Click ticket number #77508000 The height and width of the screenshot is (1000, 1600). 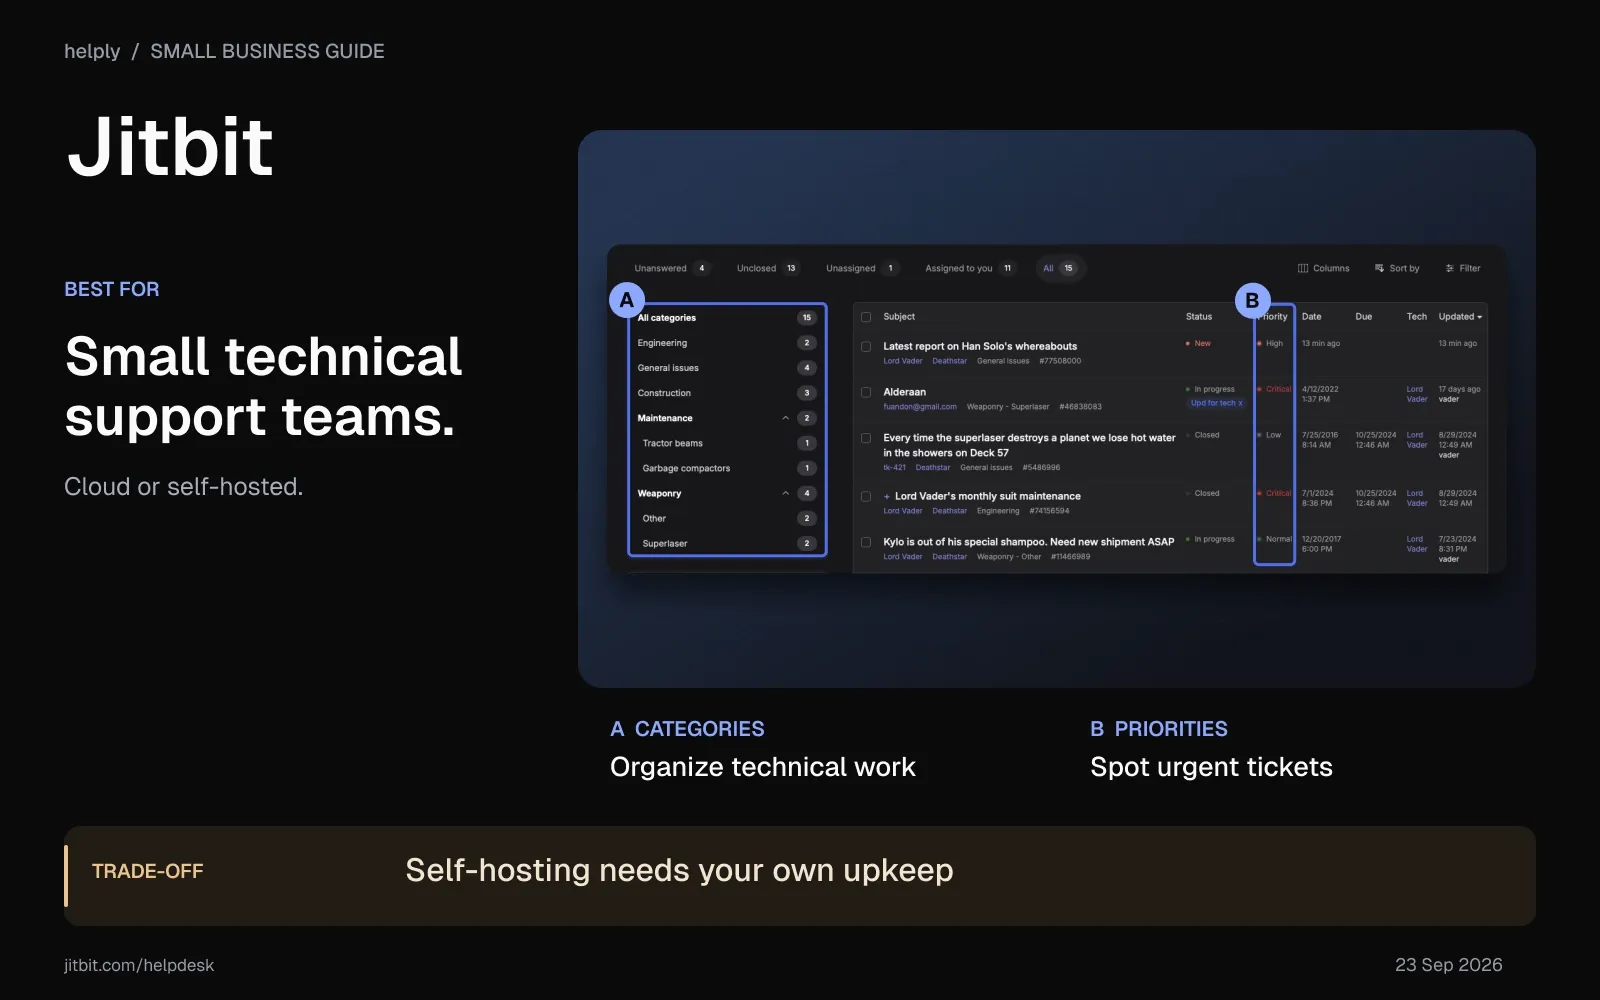point(1060,361)
